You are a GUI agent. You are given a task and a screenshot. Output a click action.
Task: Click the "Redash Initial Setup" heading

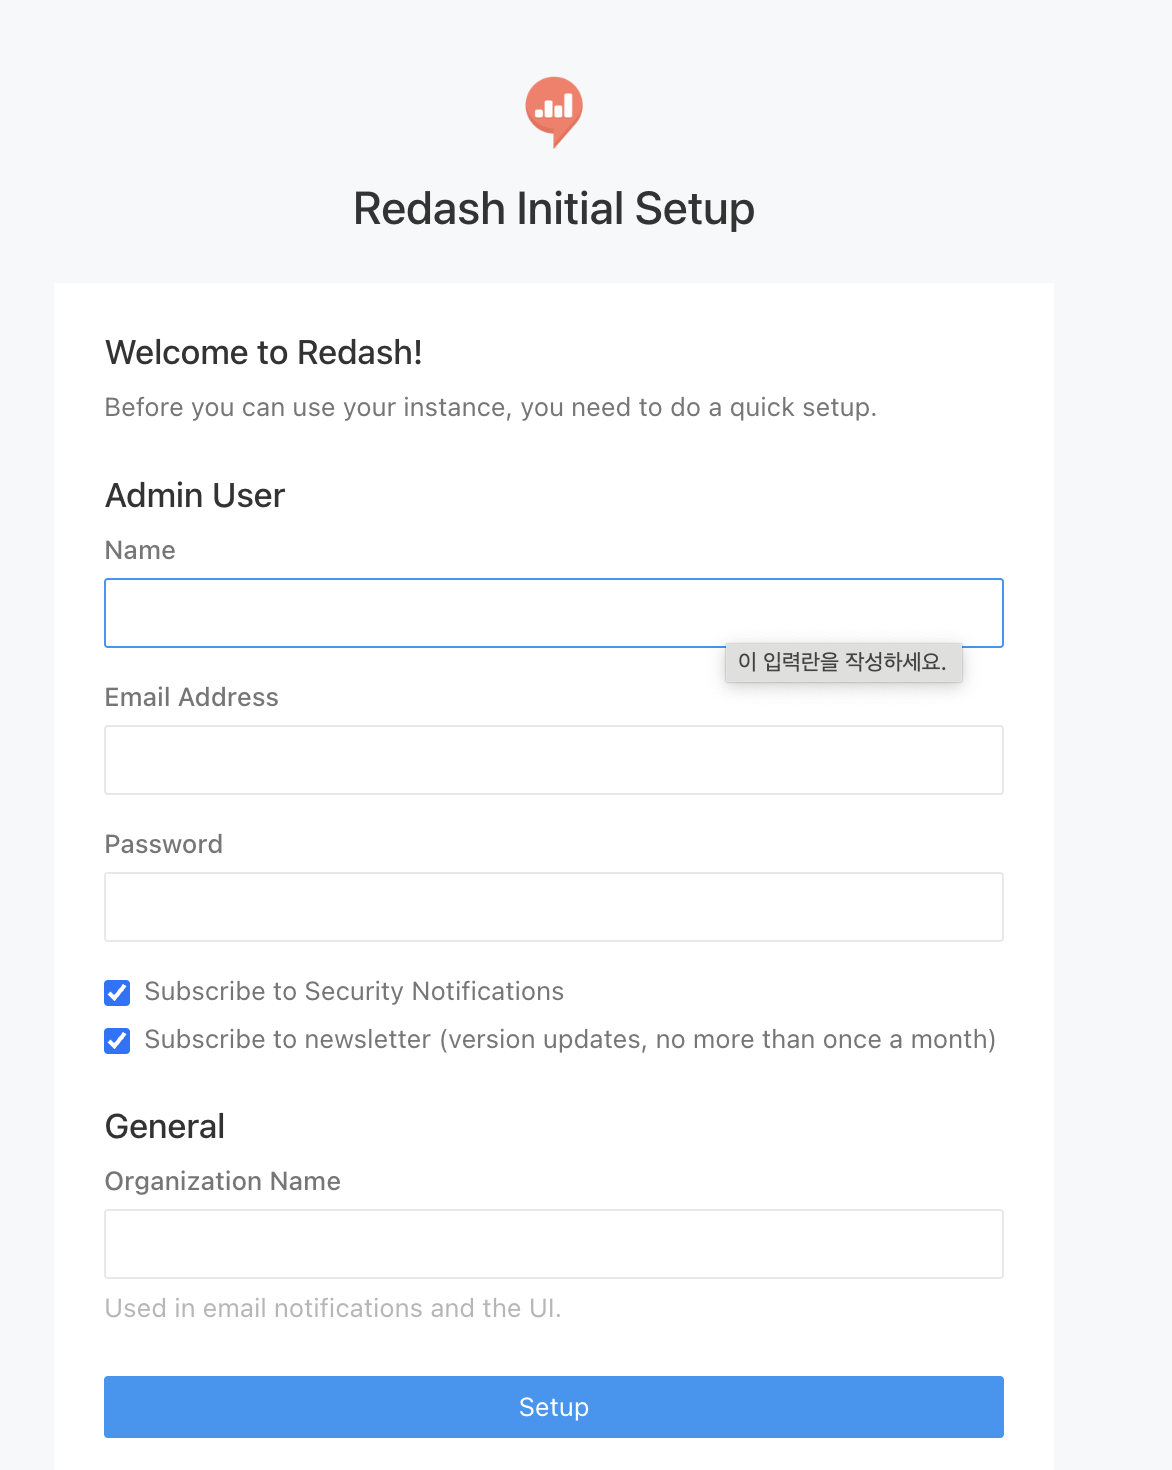pos(554,209)
